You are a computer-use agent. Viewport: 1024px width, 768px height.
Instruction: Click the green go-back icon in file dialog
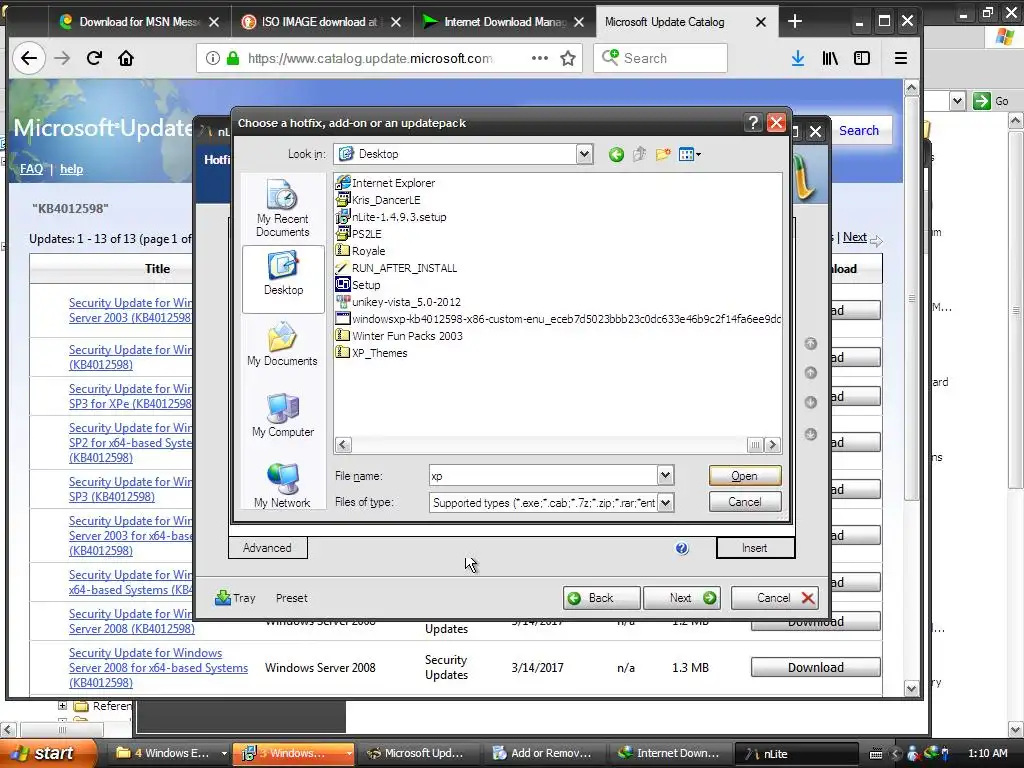(x=616, y=155)
